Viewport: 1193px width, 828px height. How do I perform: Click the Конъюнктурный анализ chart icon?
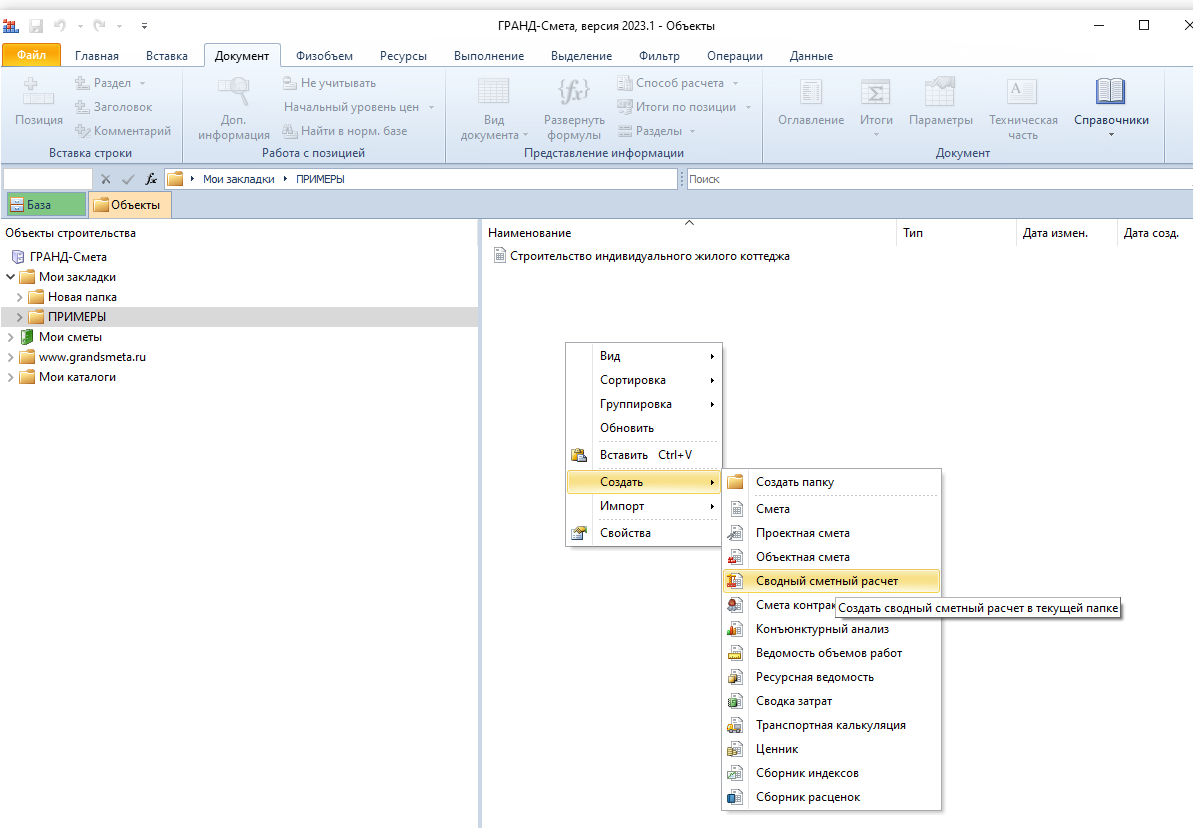tap(734, 629)
